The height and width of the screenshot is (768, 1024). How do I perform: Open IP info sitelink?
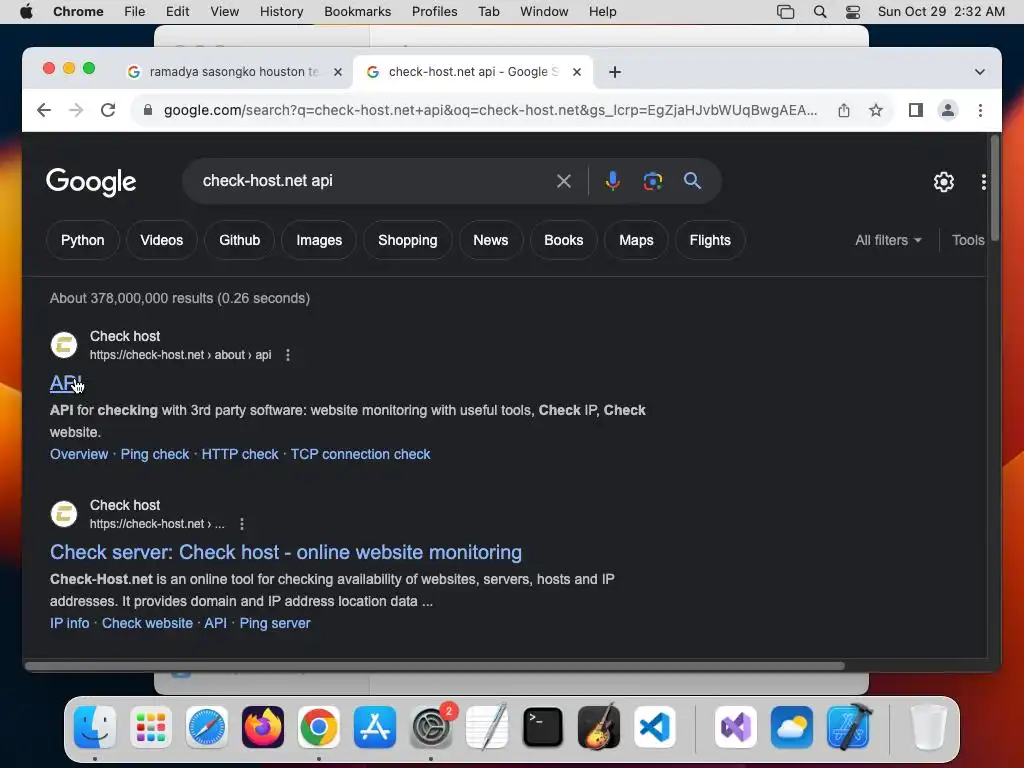tap(69, 623)
